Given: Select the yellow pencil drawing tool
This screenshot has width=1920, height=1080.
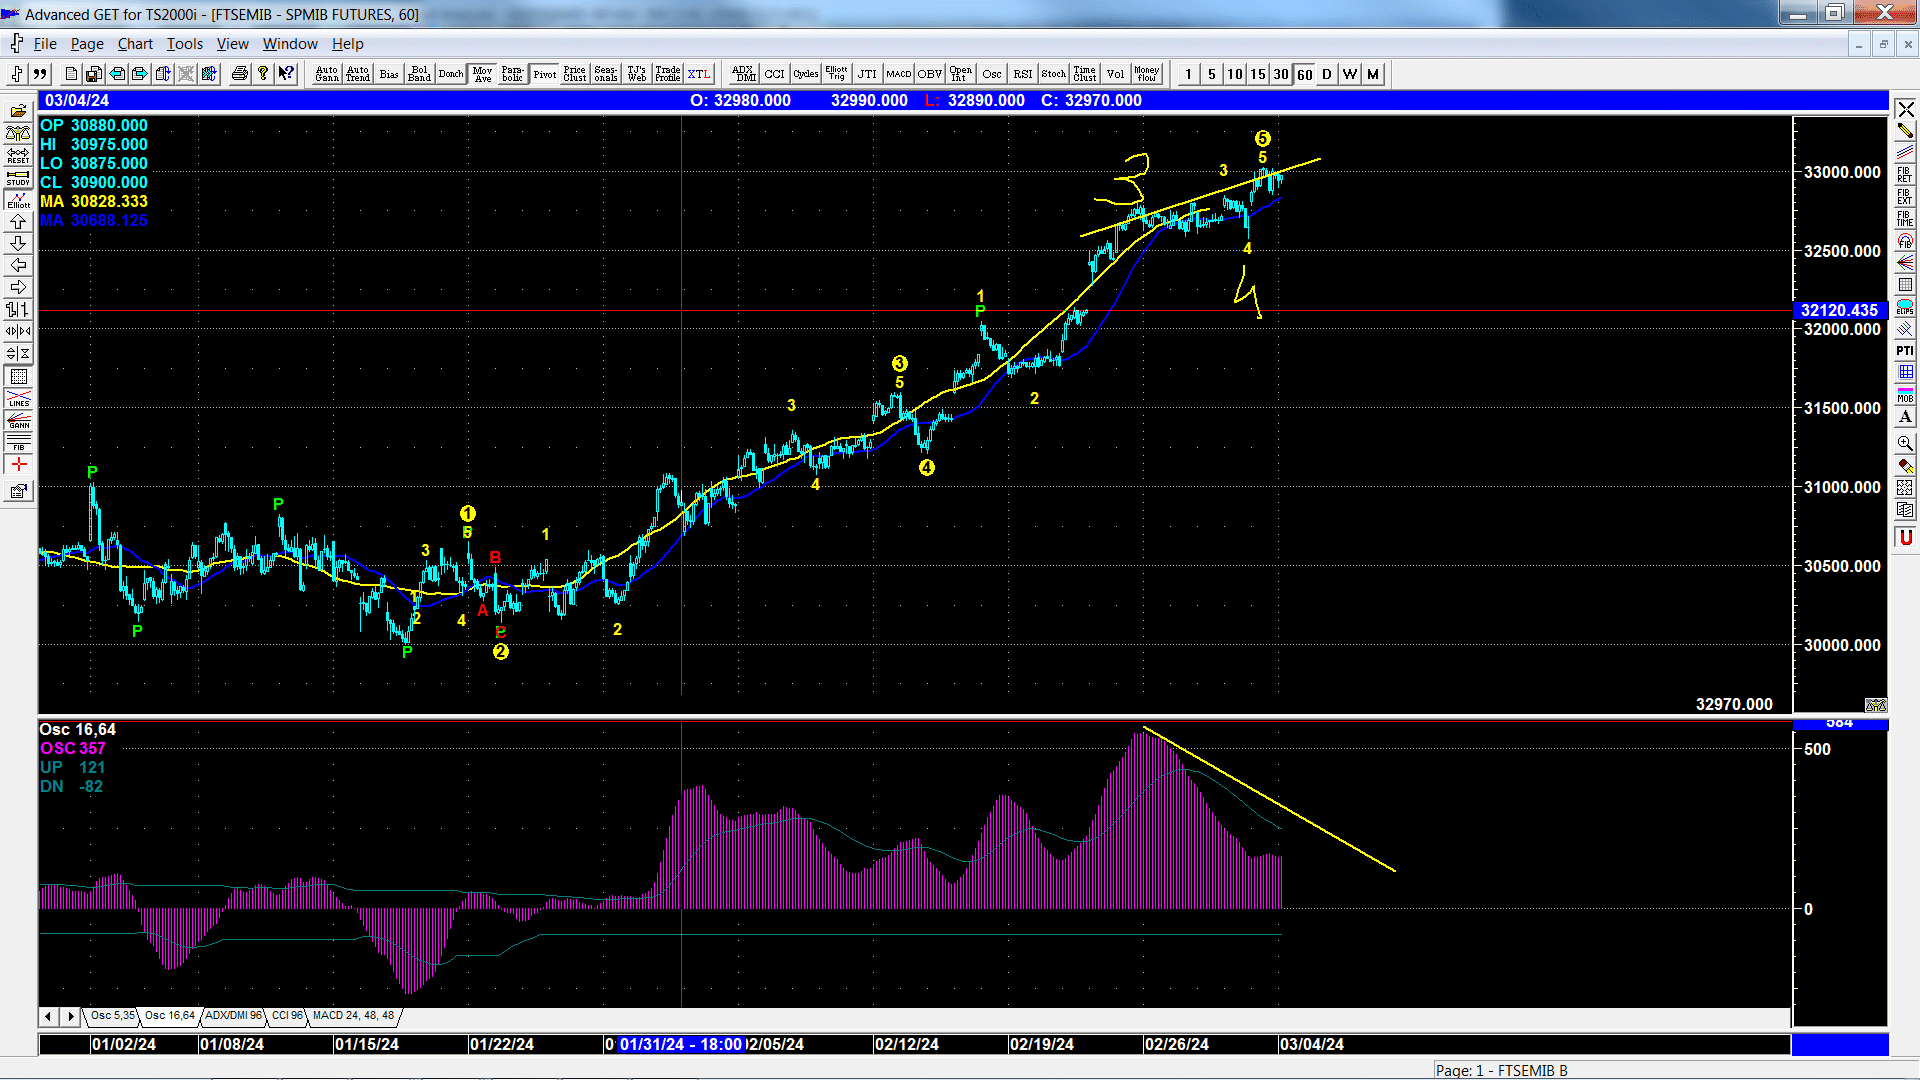Looking at the screenshot, I should click(1905, 131).
